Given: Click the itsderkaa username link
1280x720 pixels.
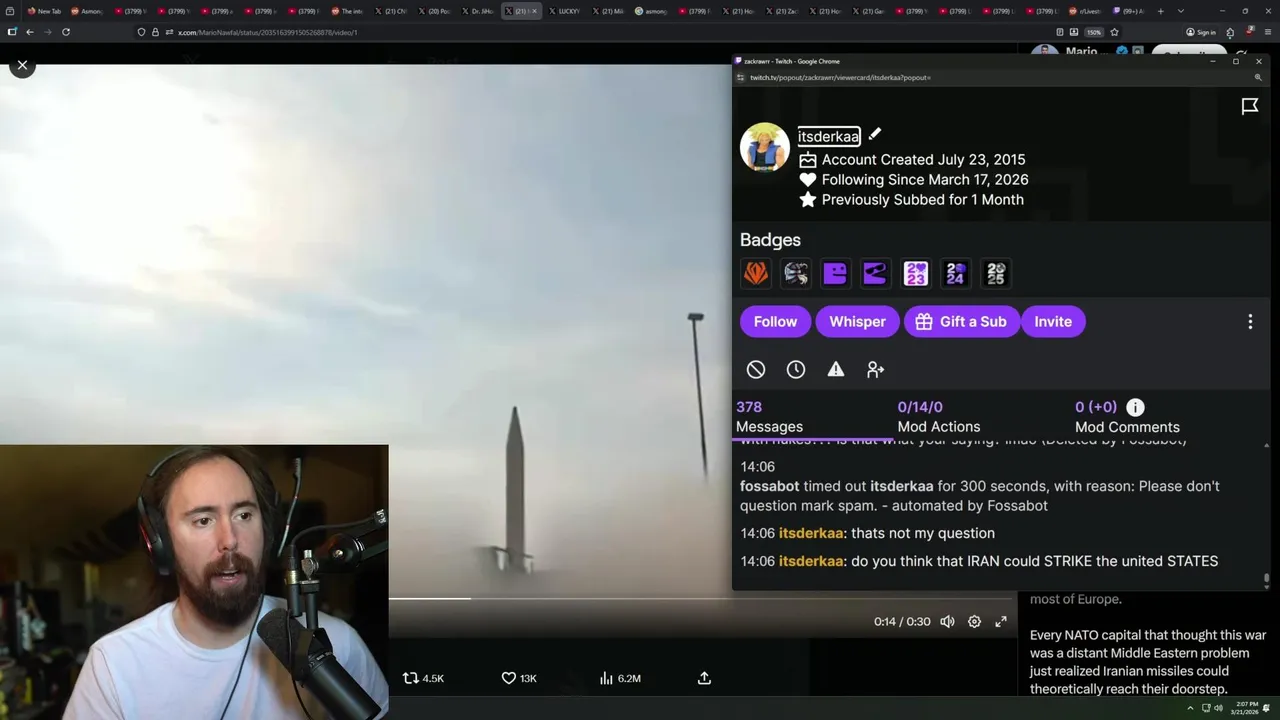Looking at the screenshot, I should tap(828, 136).
